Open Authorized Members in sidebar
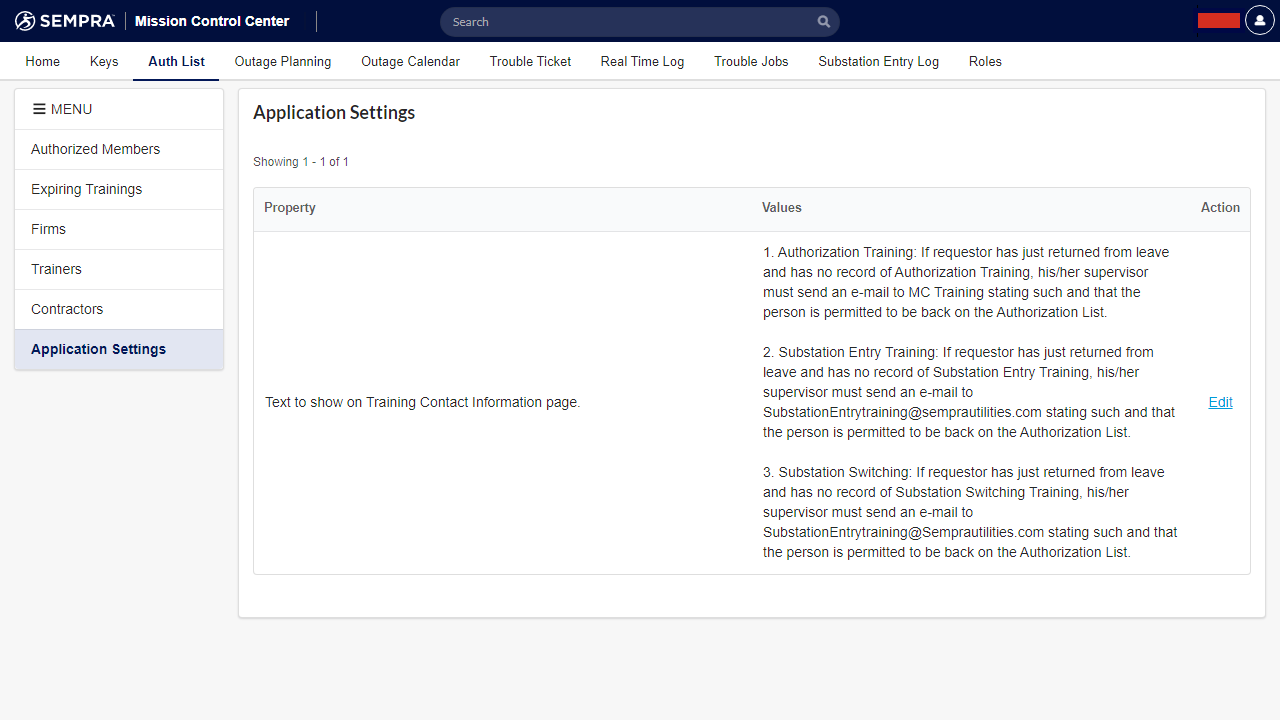 click(95, 149)
